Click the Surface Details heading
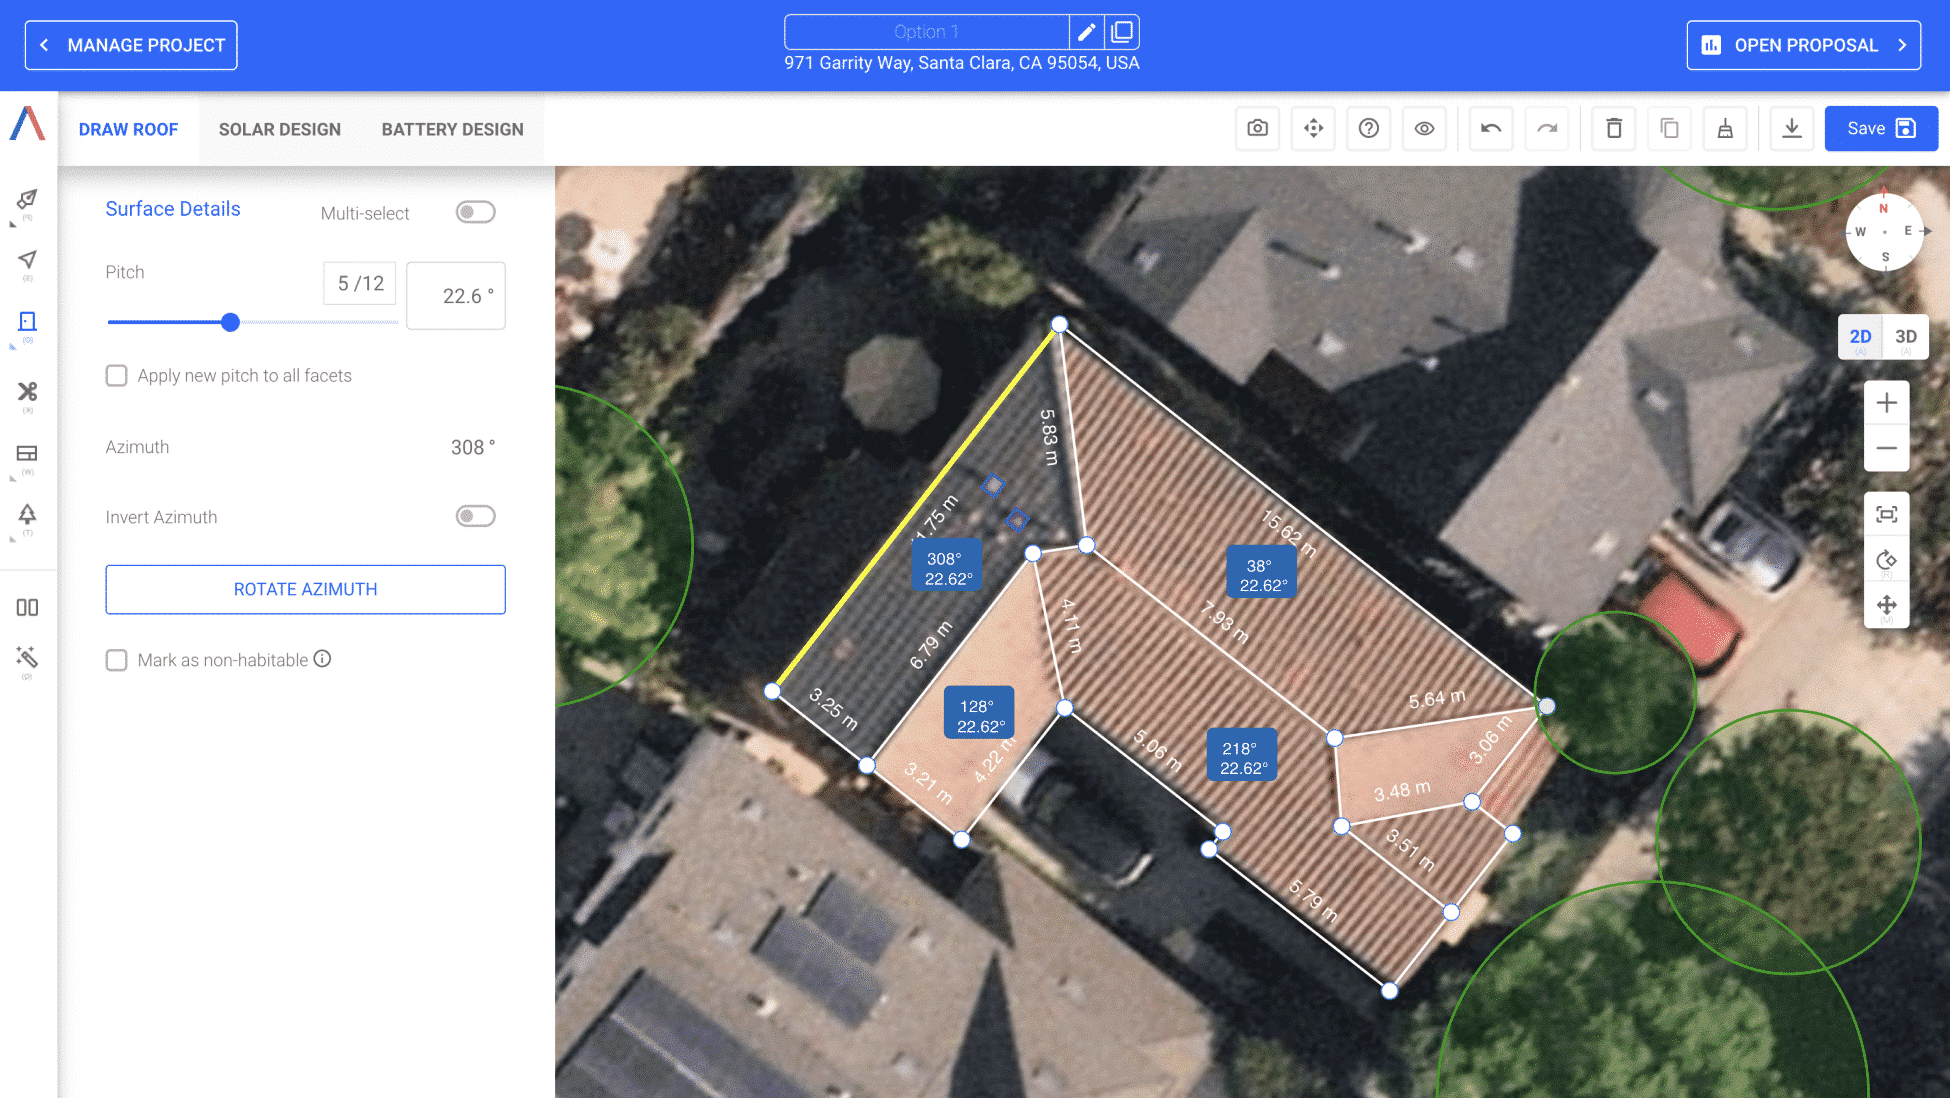The image size is (1950, 1098). (173, 208)
